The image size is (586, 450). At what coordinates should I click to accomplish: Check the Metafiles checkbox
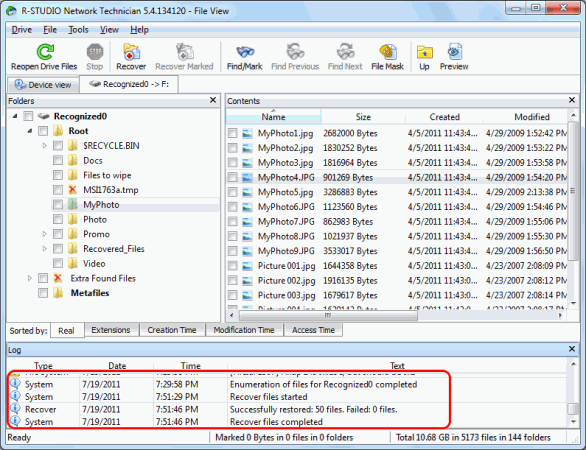pos(43,293)
